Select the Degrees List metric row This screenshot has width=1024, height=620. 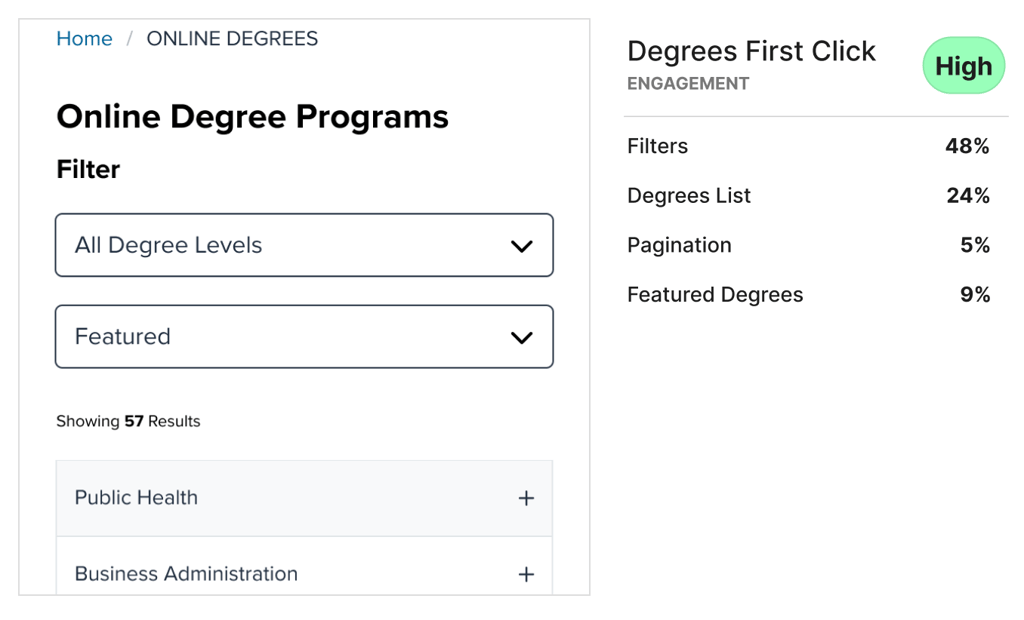tap(808, 195)
